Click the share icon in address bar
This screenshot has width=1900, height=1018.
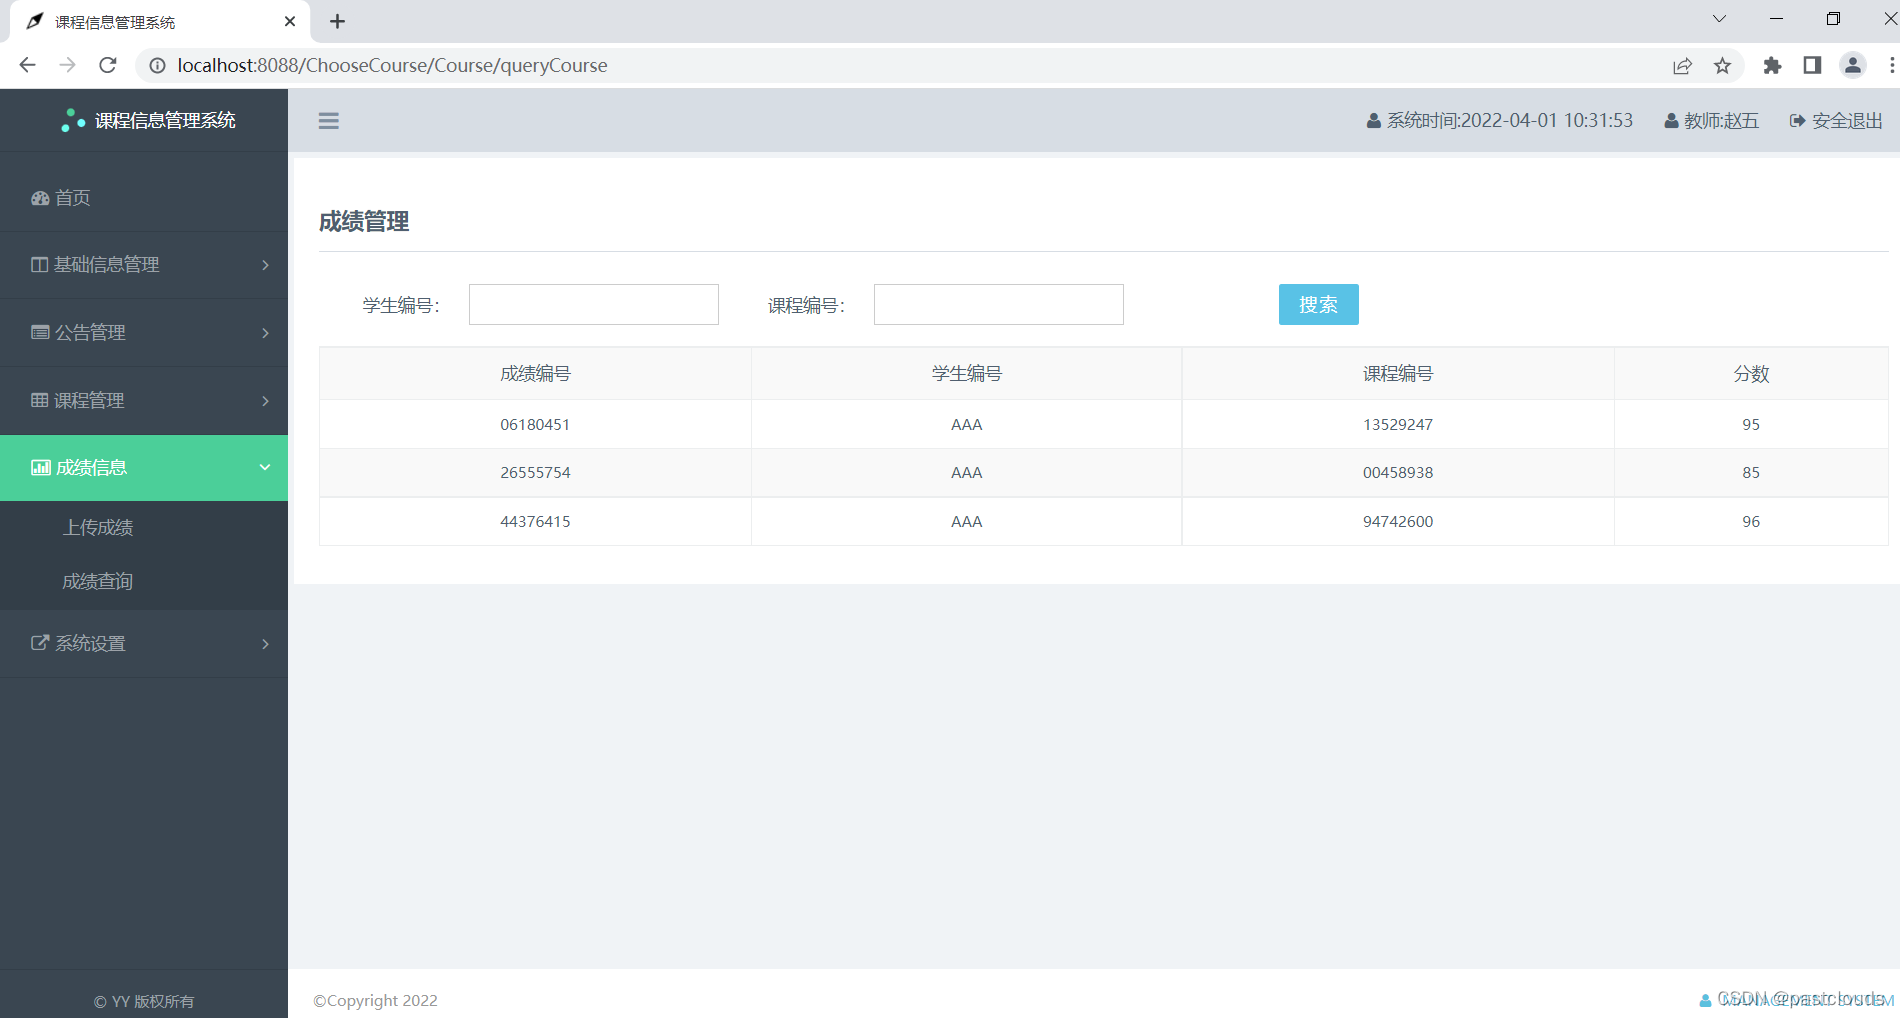pos(1683,65)
